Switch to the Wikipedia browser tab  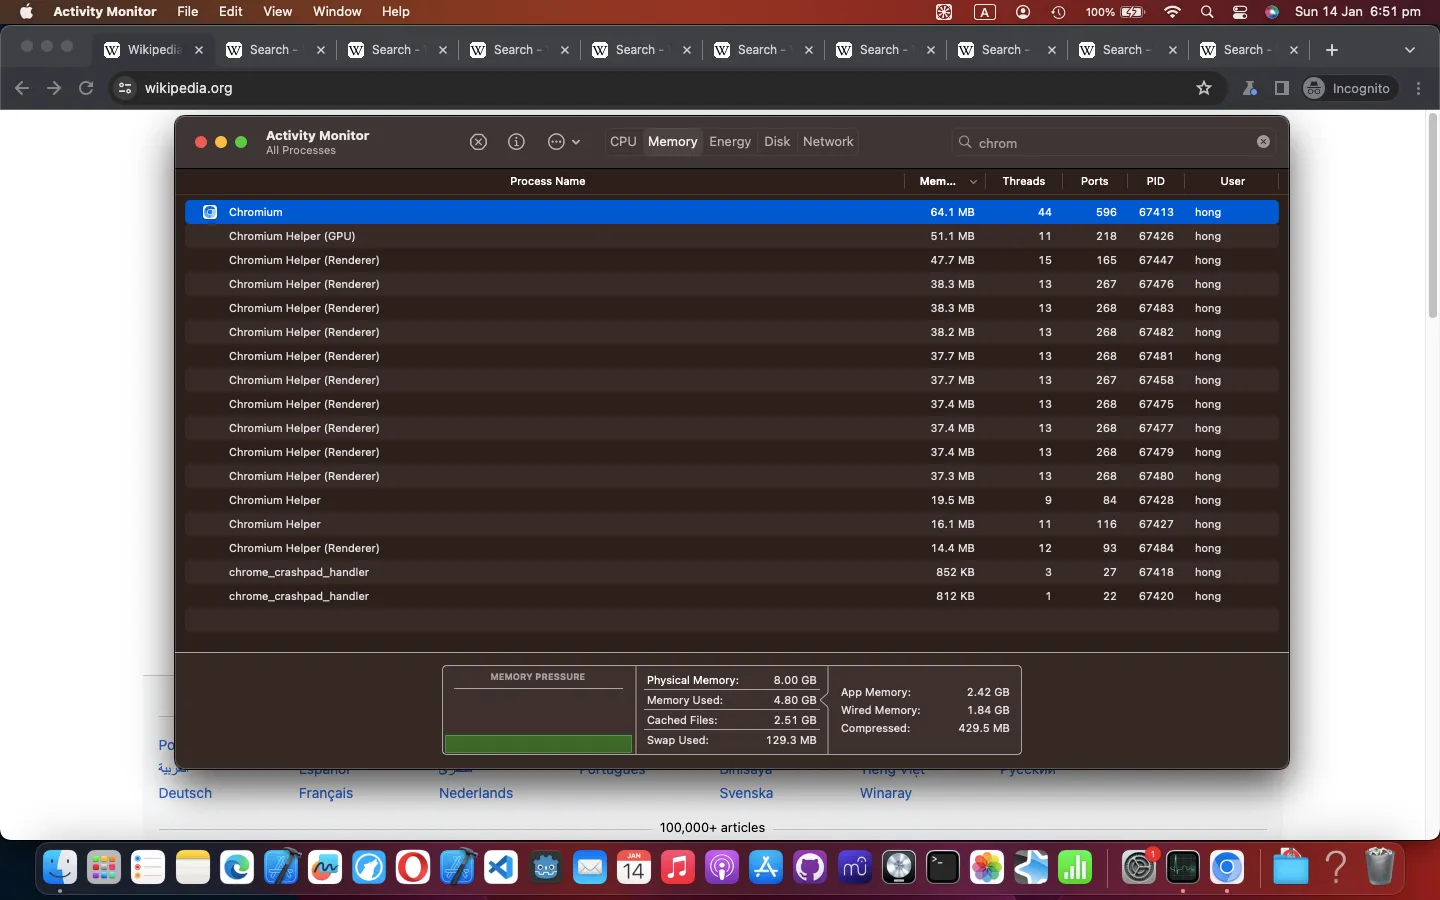(x=155, y=50)
